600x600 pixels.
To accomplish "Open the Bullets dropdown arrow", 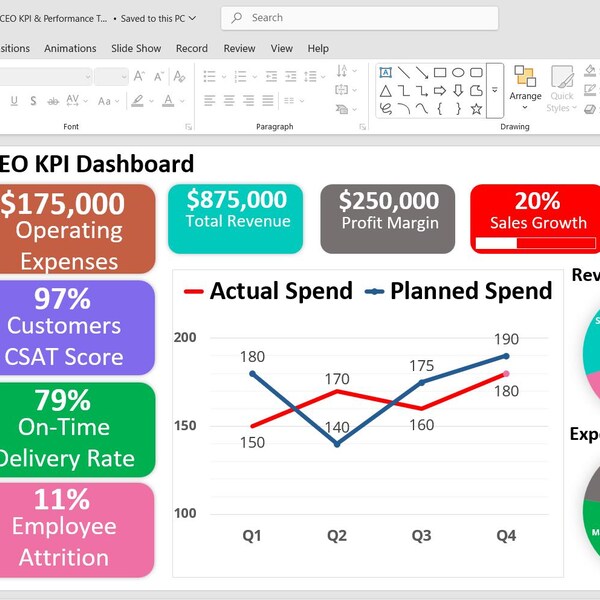I will click(224, 77).
